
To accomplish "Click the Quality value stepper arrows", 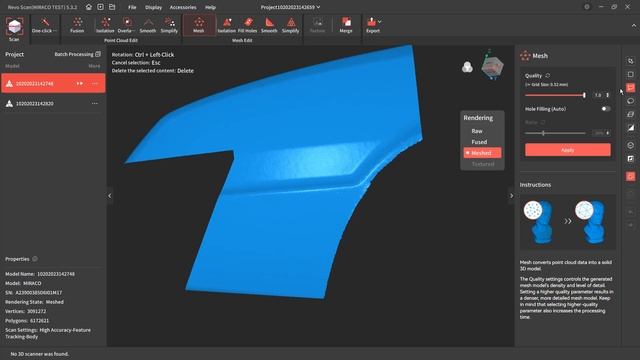I will pyautogui.click(x=608, y=95).
